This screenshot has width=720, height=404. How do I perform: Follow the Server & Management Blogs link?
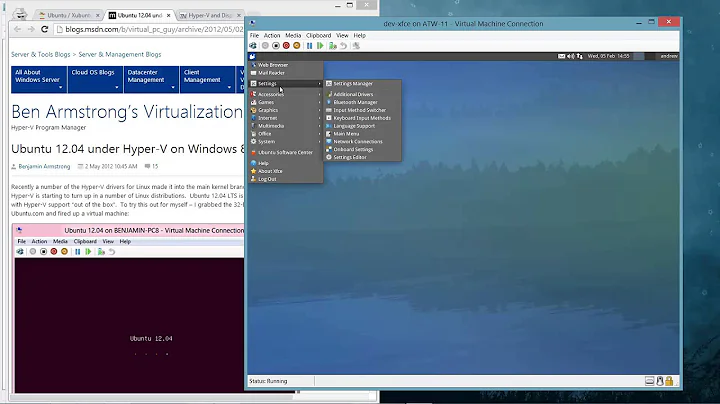119,54
